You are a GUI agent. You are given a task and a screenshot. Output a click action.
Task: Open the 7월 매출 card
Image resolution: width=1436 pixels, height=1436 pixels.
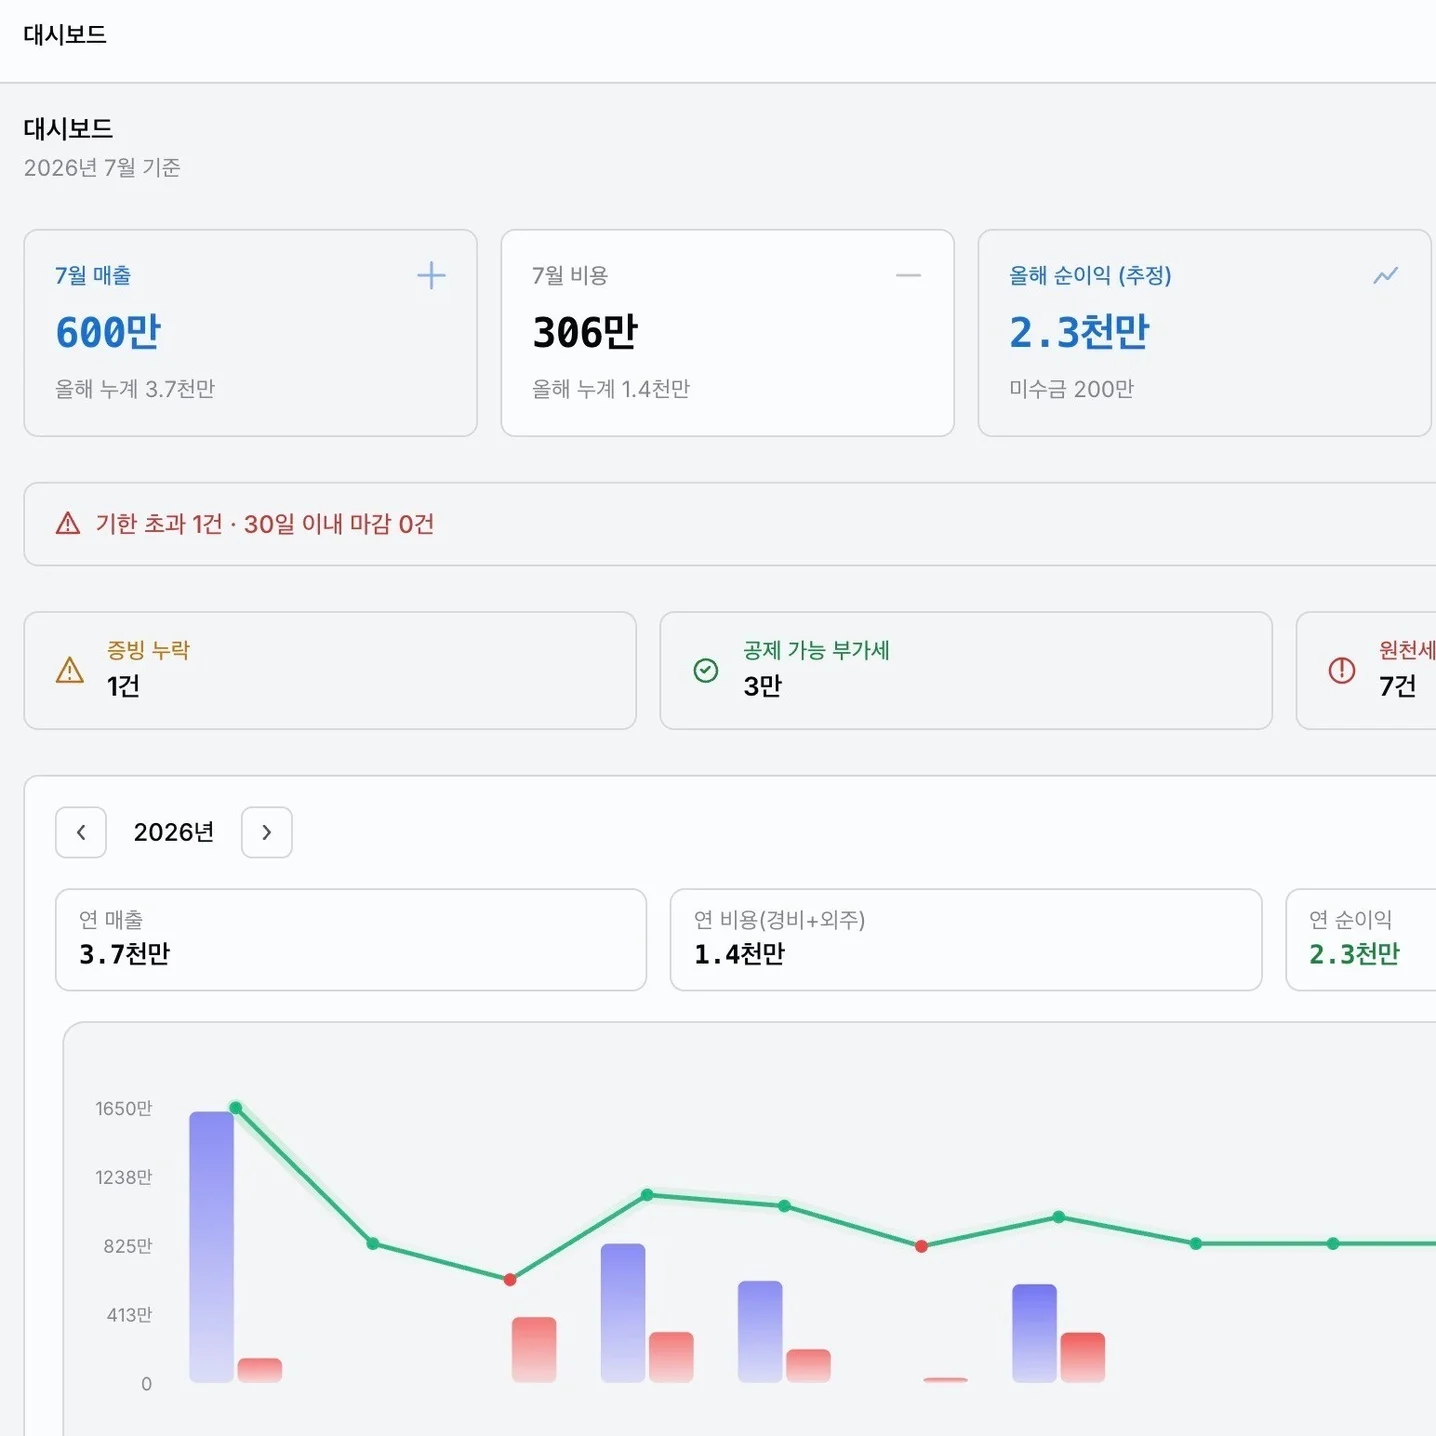(x=250, y=333)
